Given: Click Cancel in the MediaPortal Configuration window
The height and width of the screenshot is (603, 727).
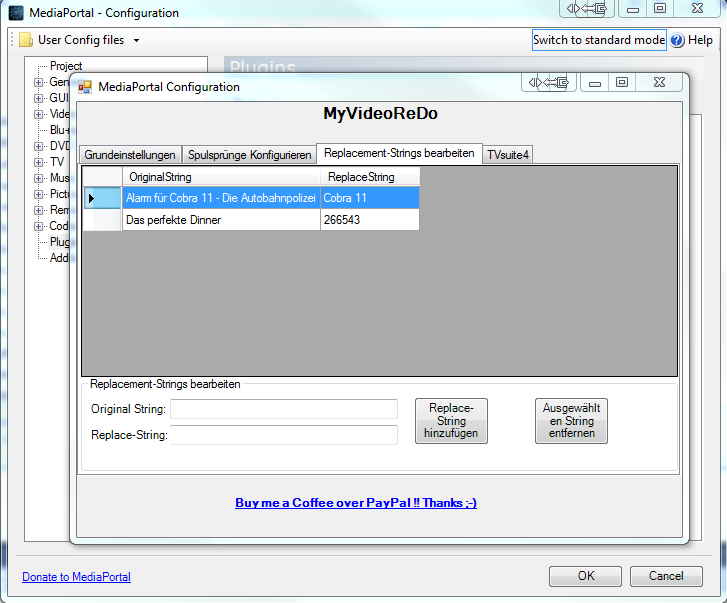Looking at the screenshot, I should coord(666,576).
